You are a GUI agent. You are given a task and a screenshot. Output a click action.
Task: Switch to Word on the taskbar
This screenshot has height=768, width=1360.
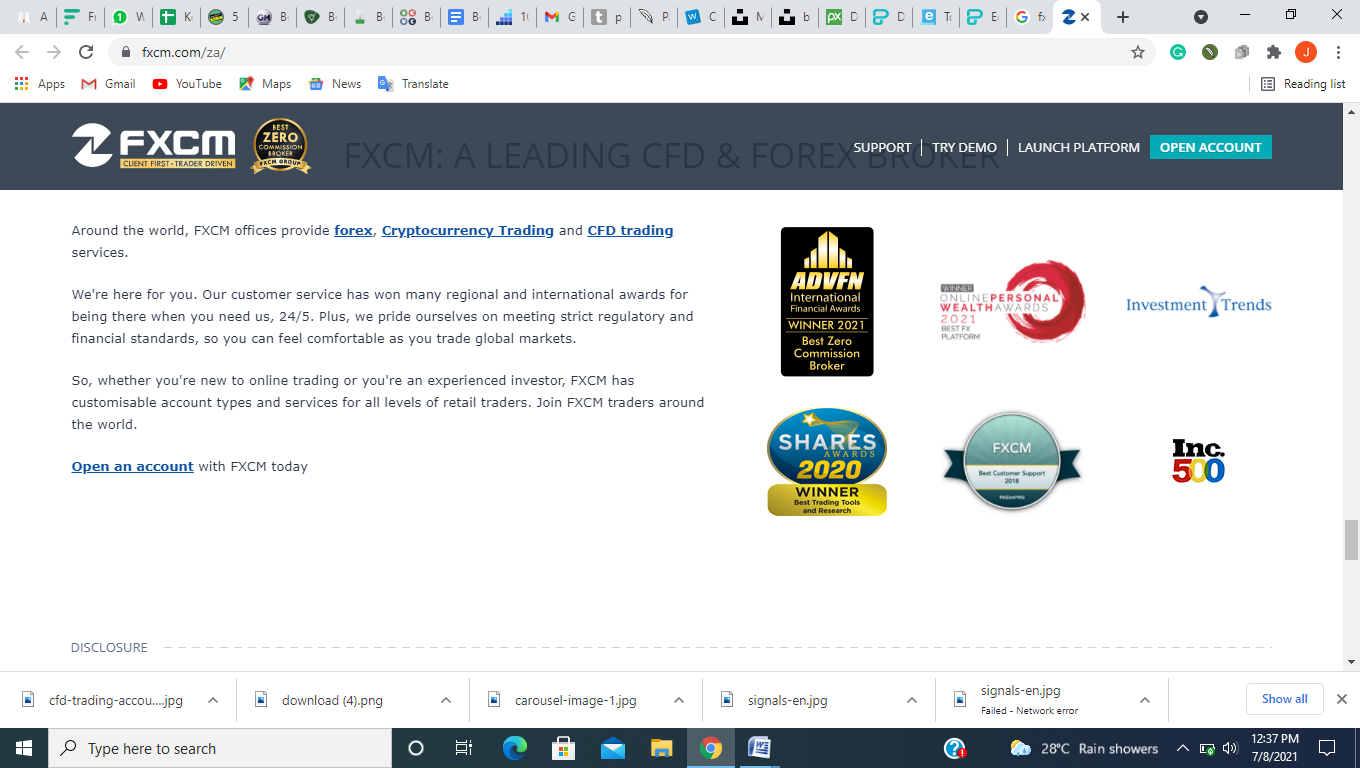[x=760, y=748]
